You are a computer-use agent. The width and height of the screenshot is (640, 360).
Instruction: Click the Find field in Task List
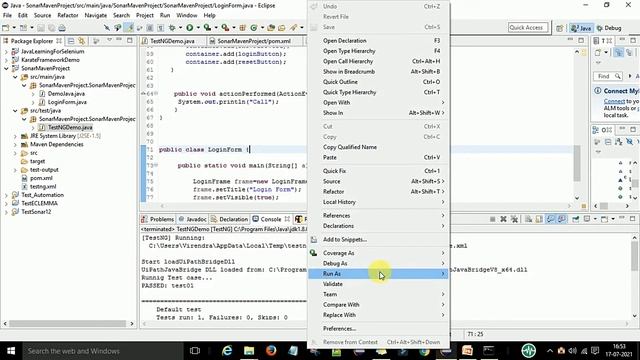tap(607, 76)
